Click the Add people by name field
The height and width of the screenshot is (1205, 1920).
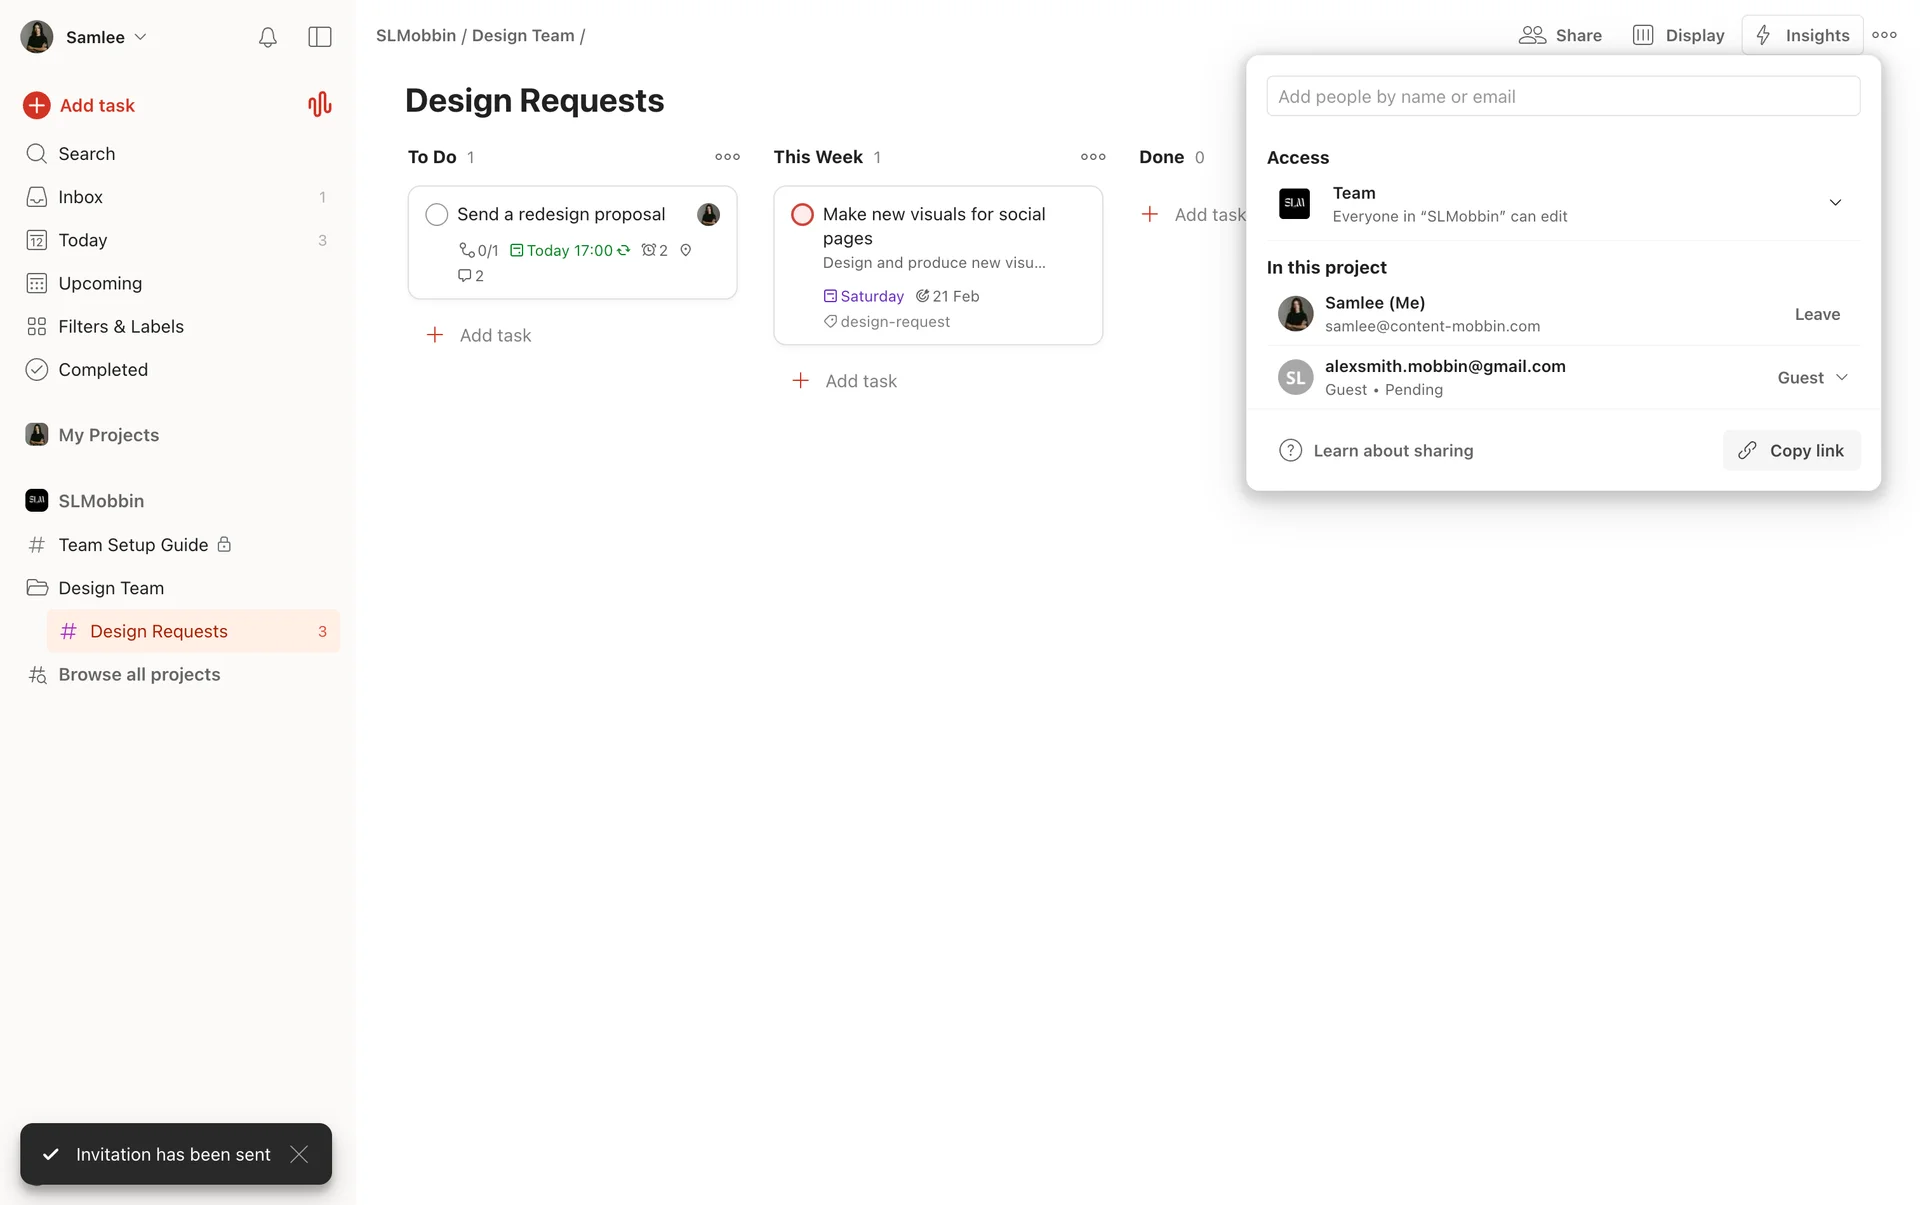[1562, 96]
